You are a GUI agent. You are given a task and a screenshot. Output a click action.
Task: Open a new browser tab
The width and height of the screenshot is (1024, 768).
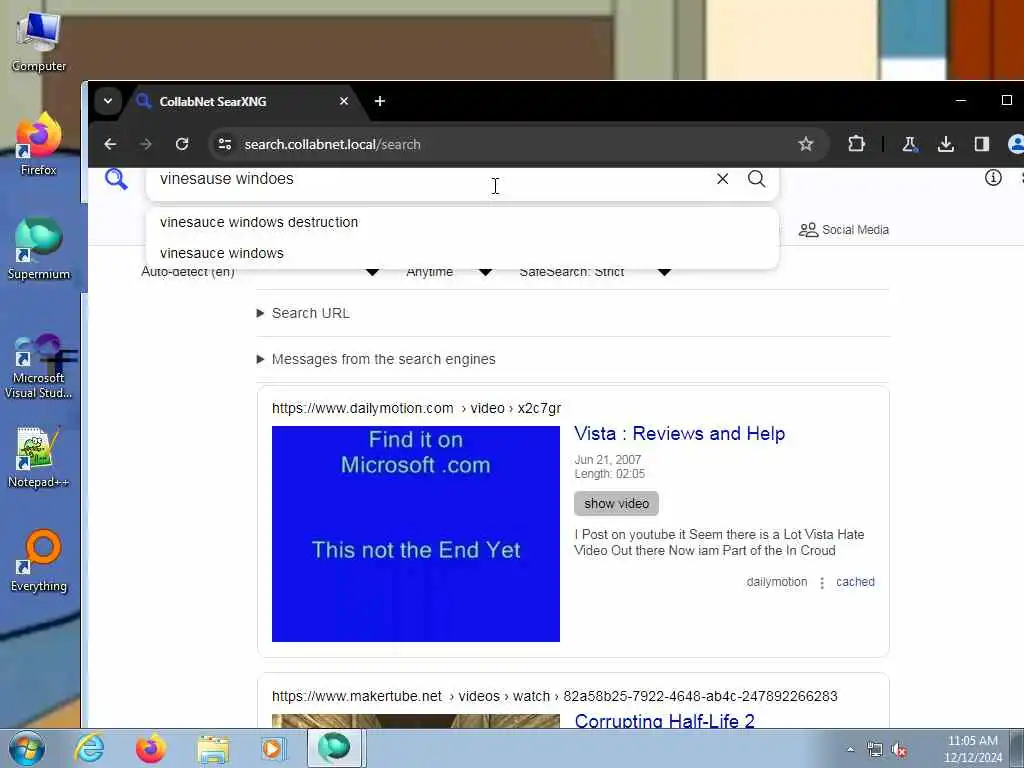tap(380, 101)
